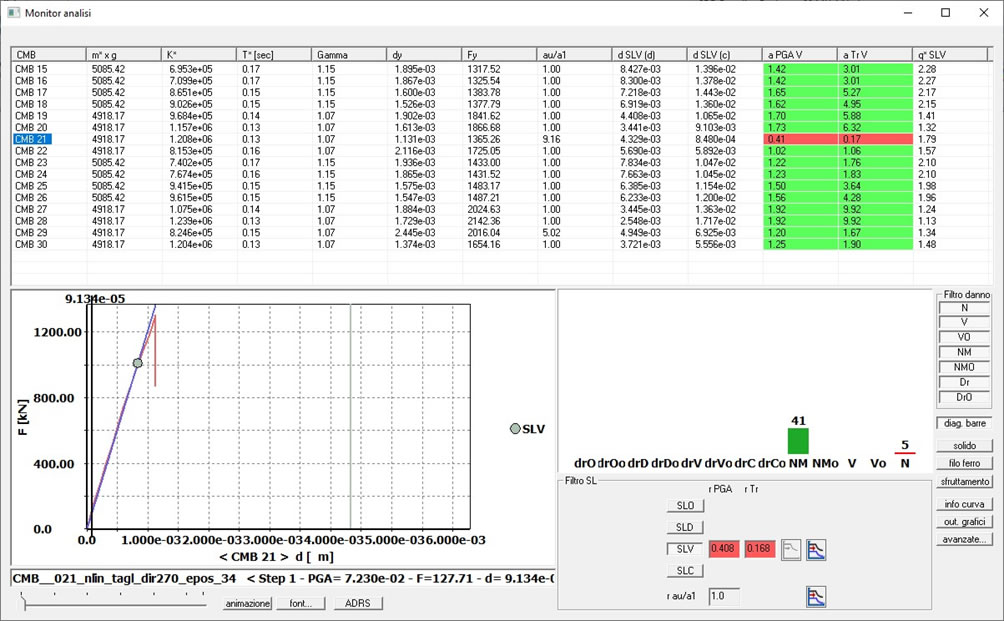The width and height of the screenshot is (1004, 621).
Task: Click the red a PGA V cell 0.41
Action: pyautogui.click(x=800, y=139)
